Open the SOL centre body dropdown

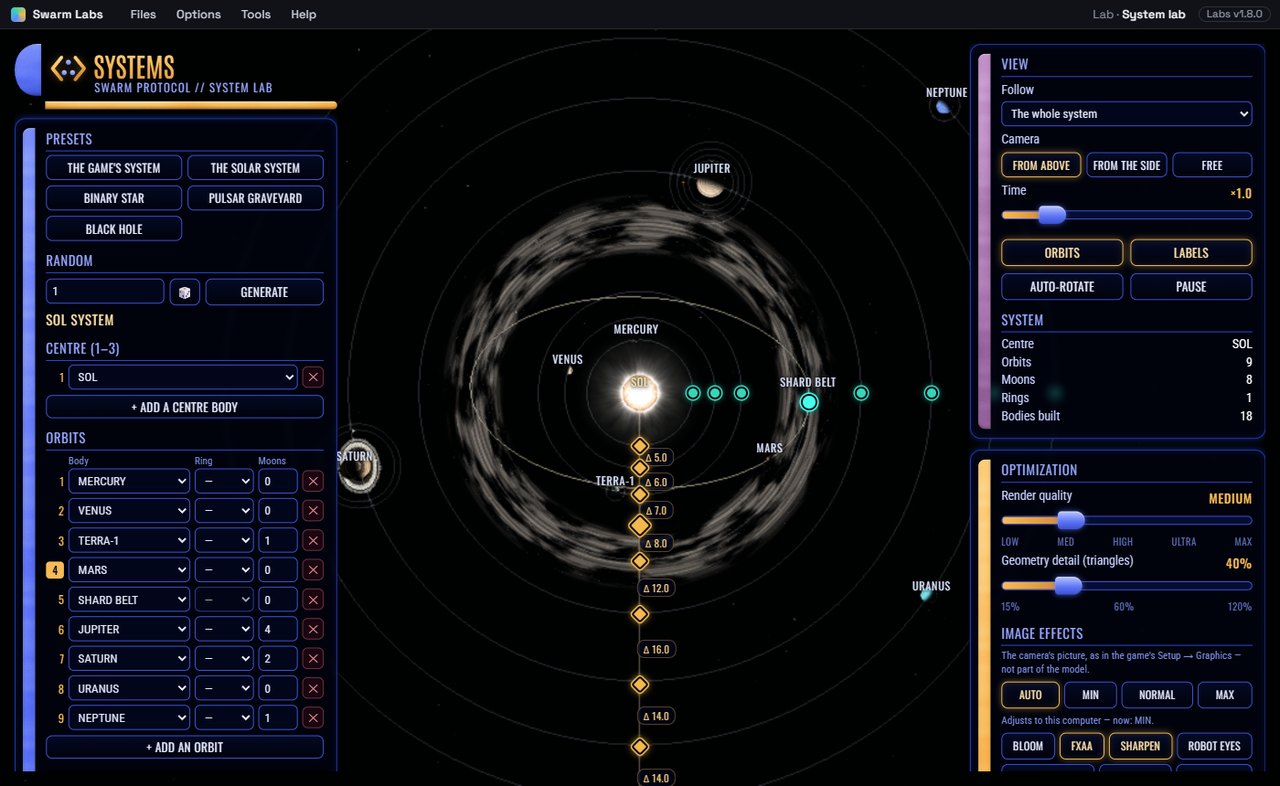pos(184,377)
